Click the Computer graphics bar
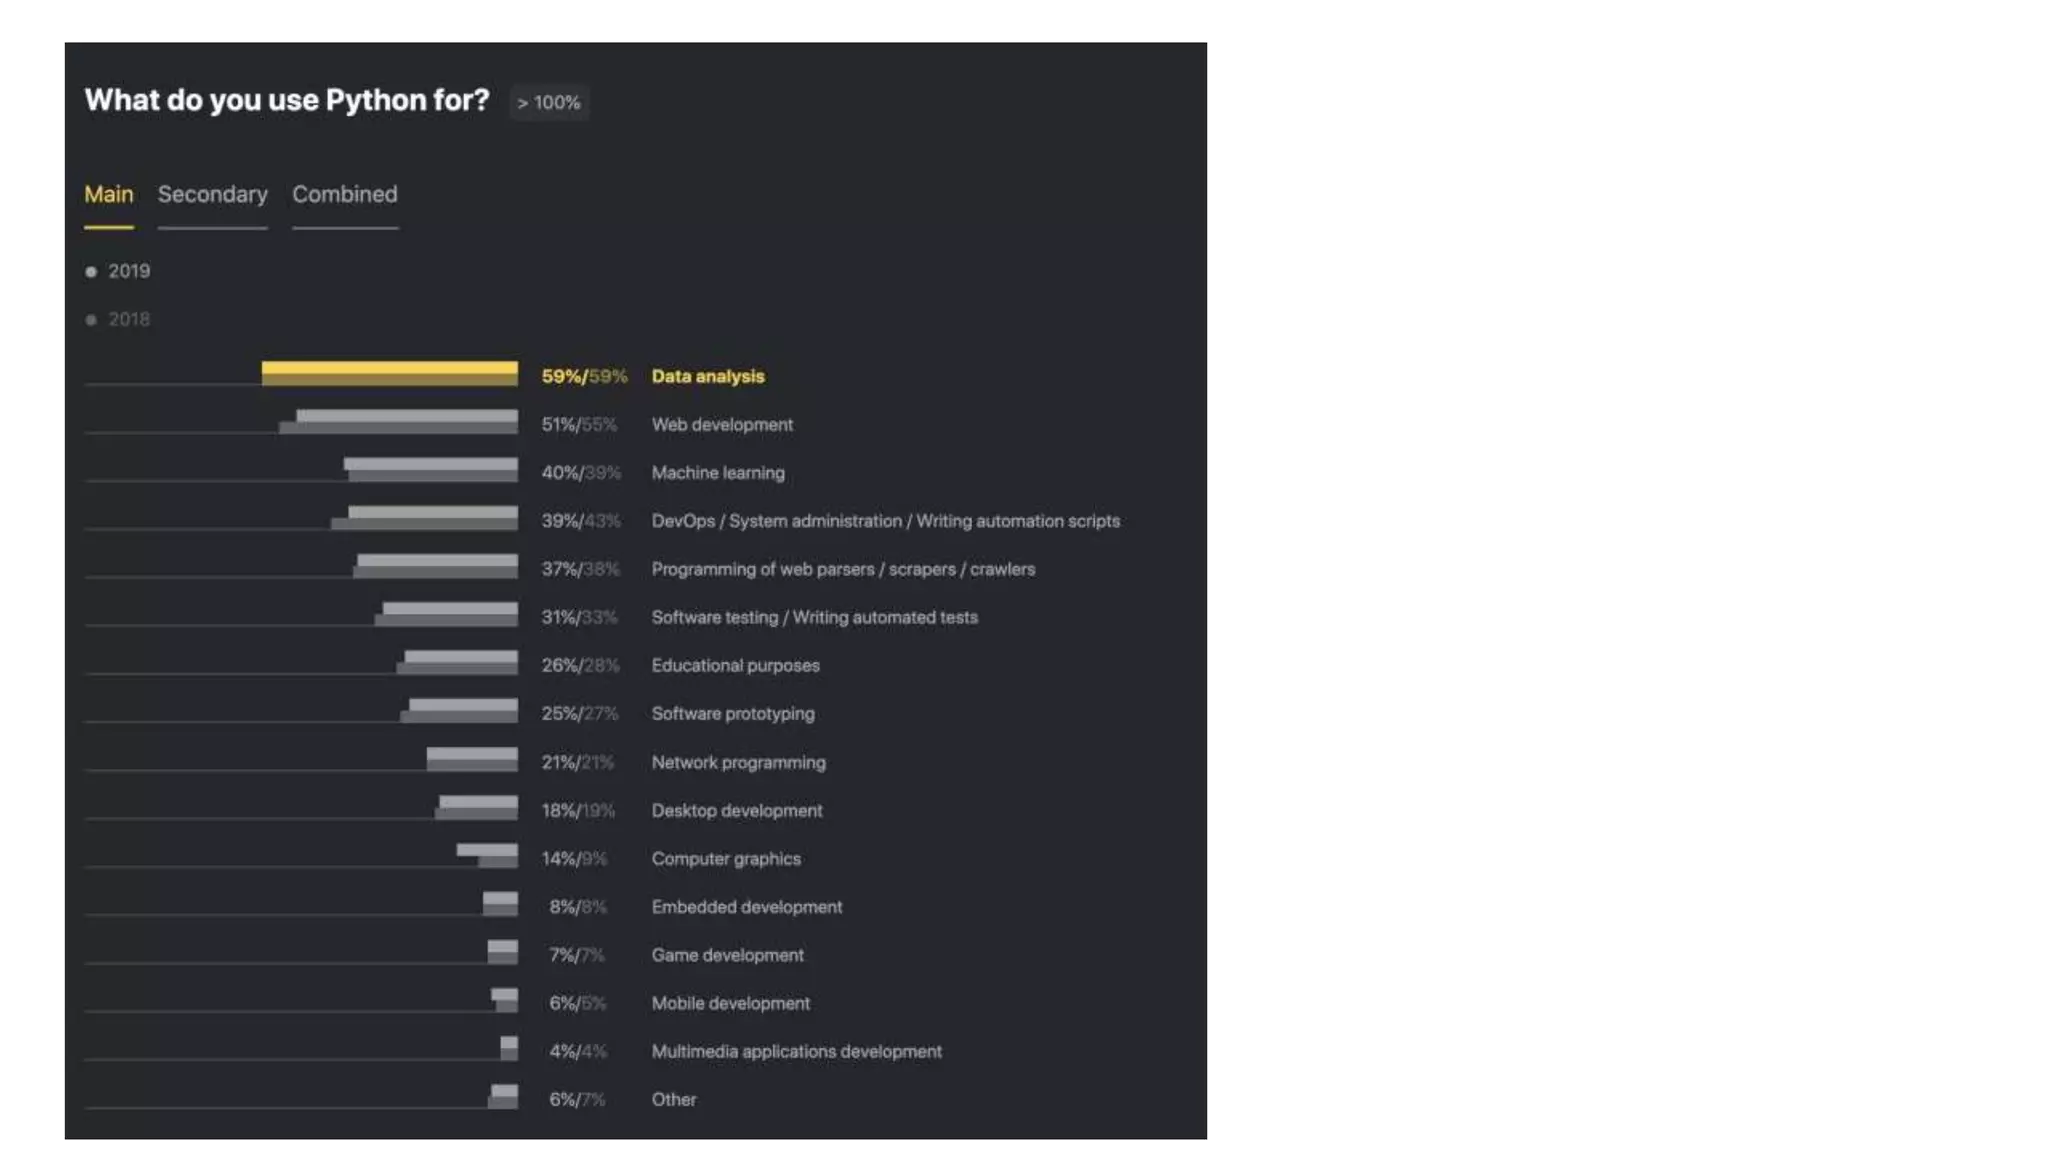 (487, 855)
